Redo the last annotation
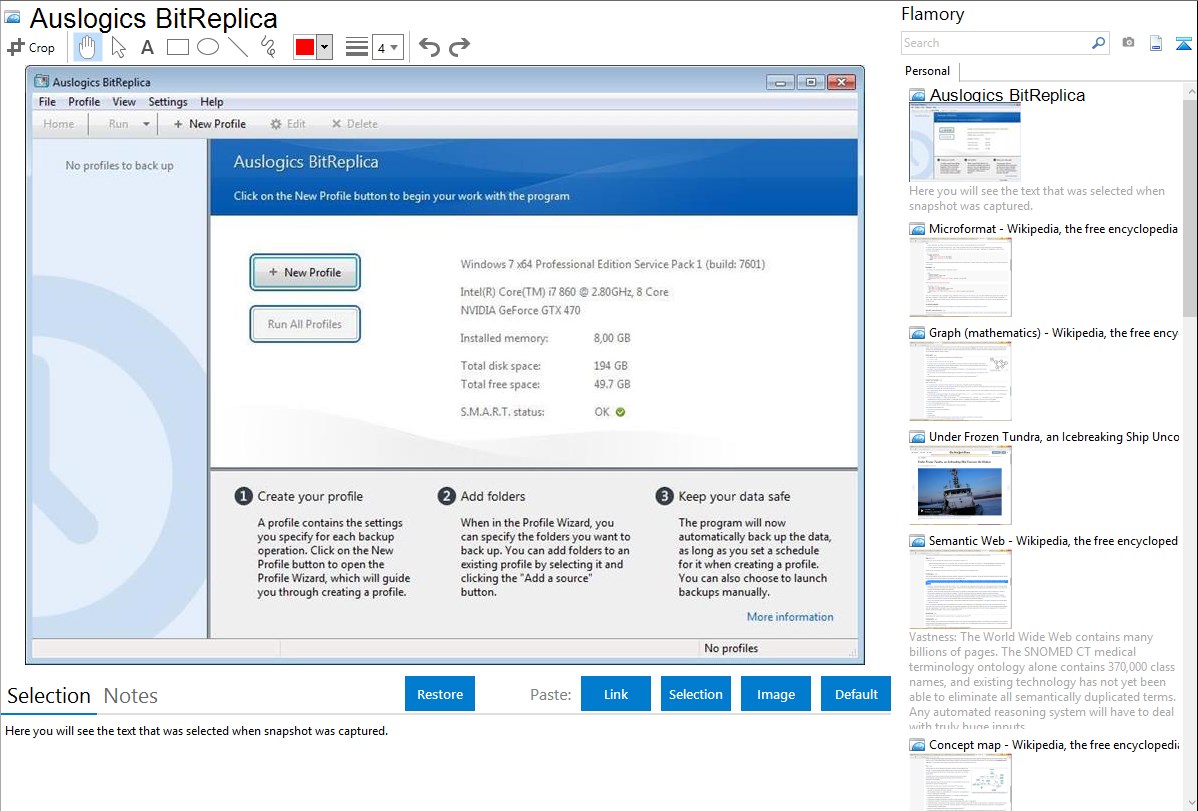Image resolution: width=1198 pixels, height=811 pixels. pos(459,47)
